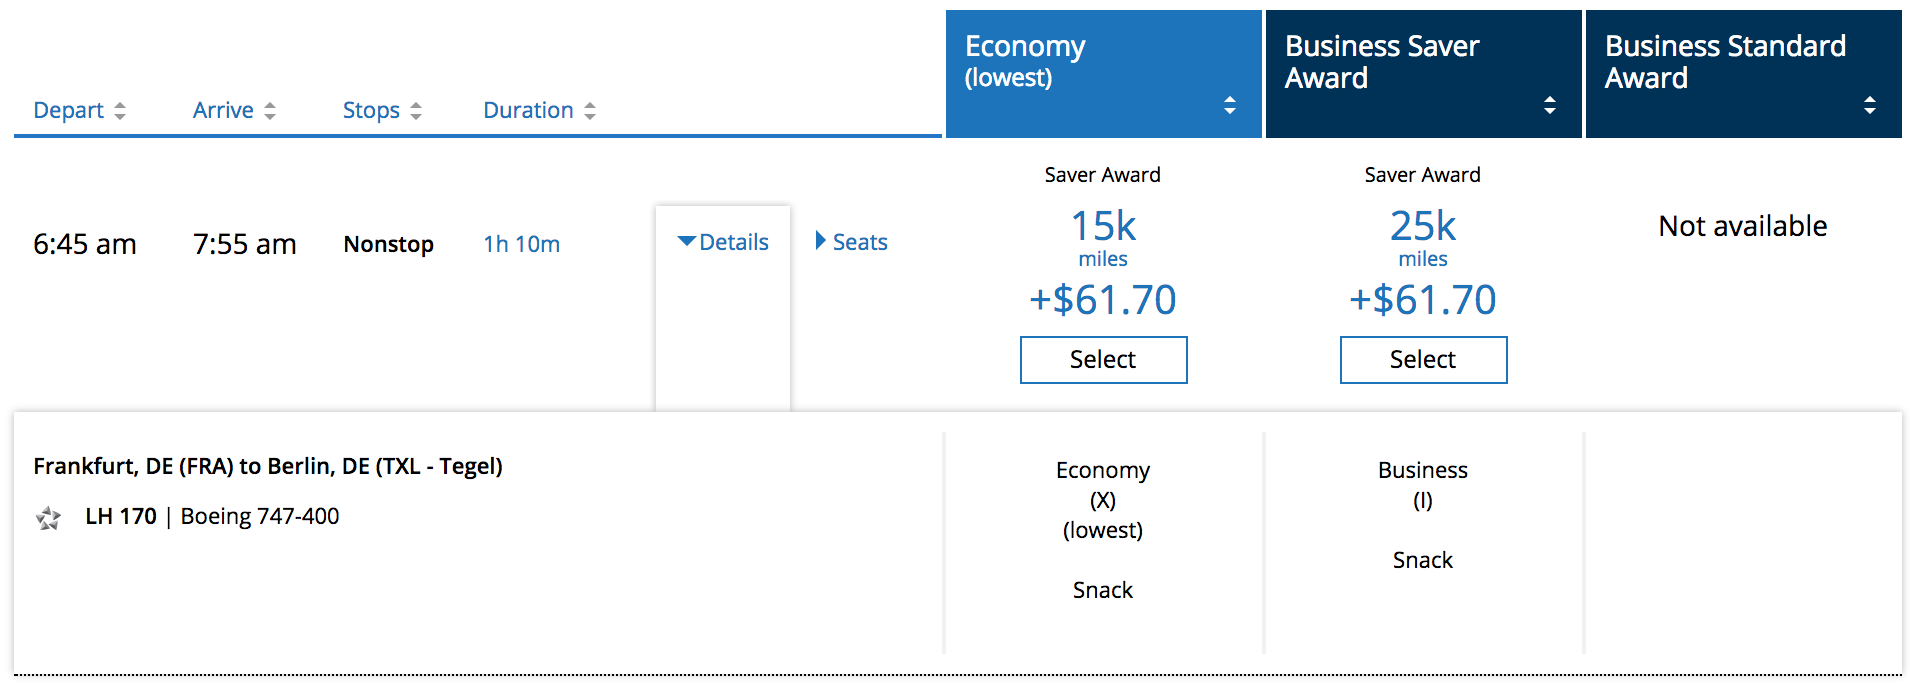Viewport: 1910px width, 688px height.
Task: Click the Depart column label
Action: click(68, 110)
